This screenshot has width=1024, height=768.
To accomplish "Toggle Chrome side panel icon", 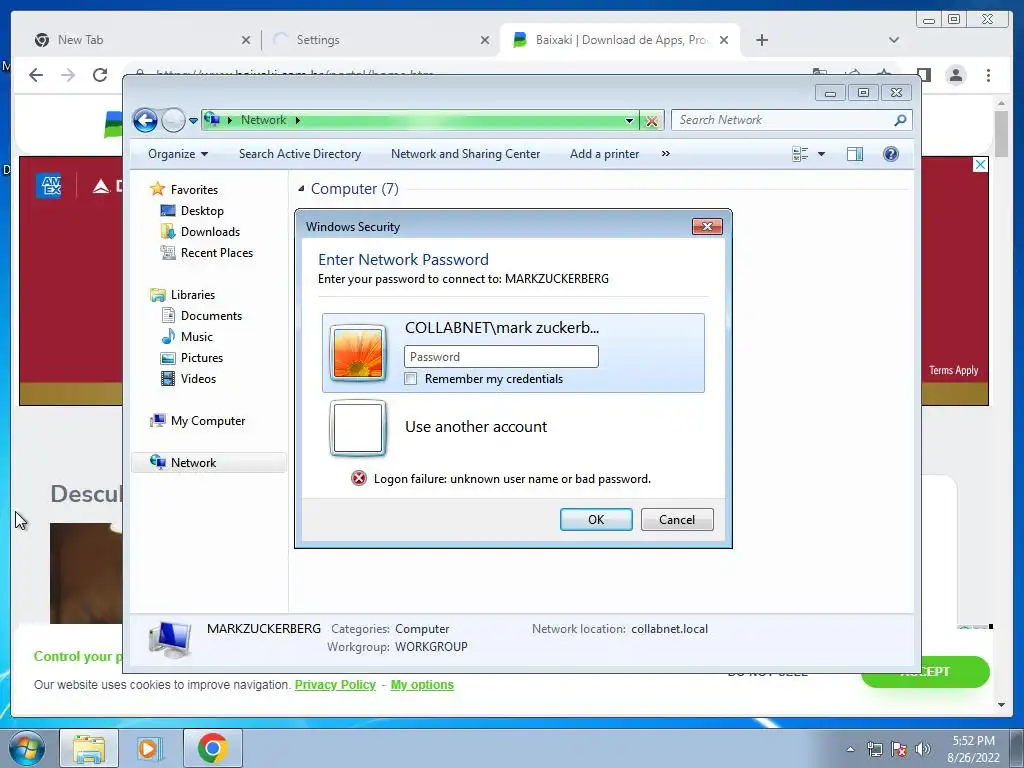I will pos(923,75).
